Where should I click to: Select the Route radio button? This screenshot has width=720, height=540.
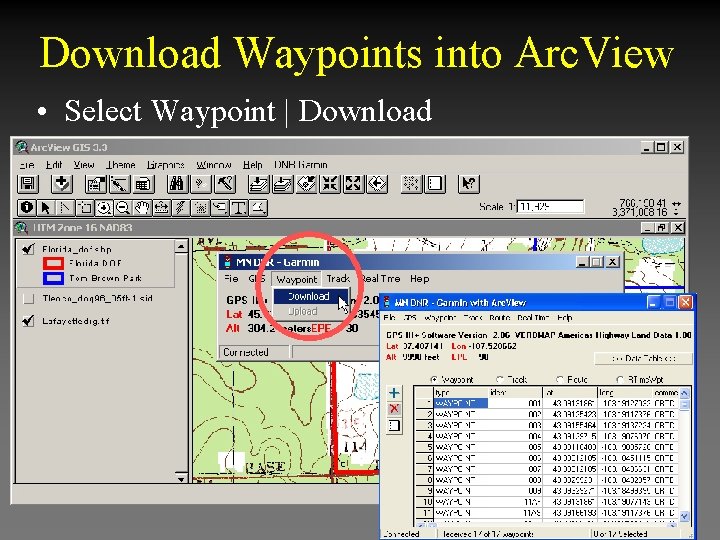(560, 380)
